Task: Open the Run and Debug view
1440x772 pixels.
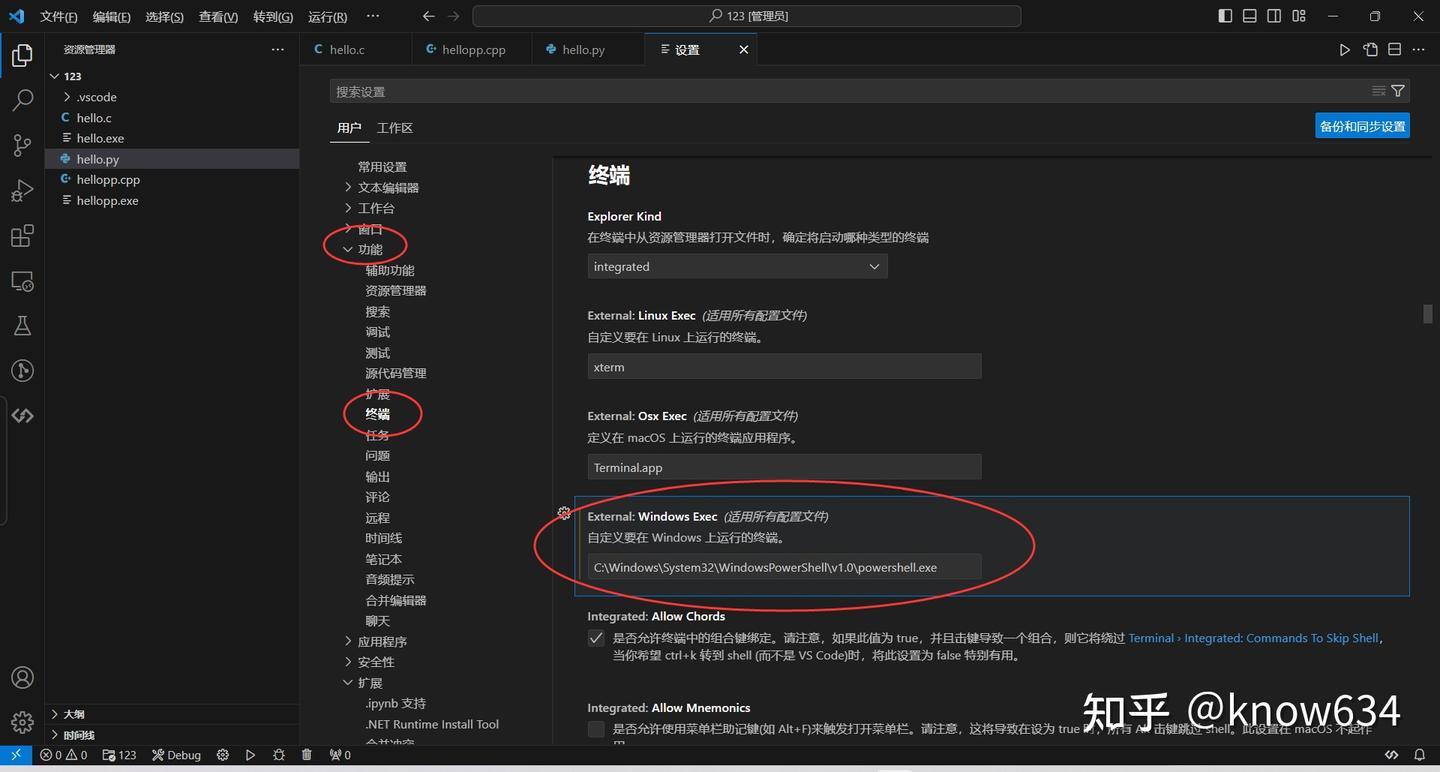Action: click(22, 191)
